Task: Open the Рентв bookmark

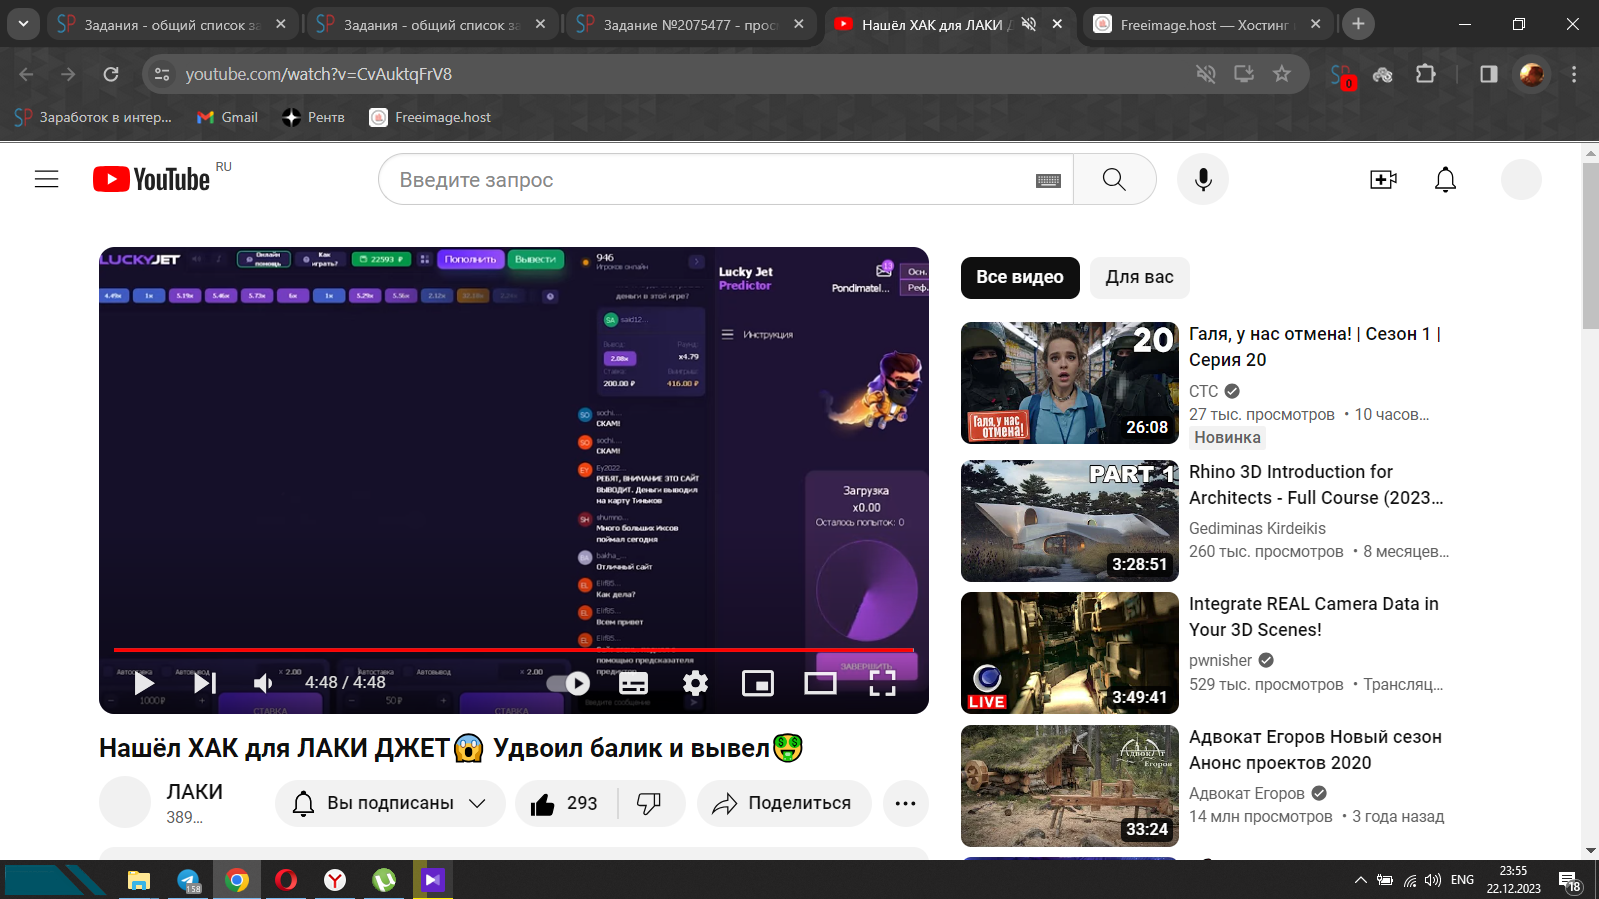Action: [313, 117]
